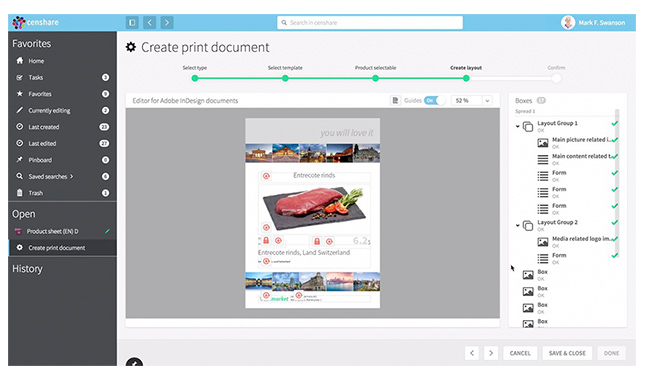Go to previous step with bottom arrow
Image resolution: width=646 pixels, height=380 pixels.
click(472, 353)
